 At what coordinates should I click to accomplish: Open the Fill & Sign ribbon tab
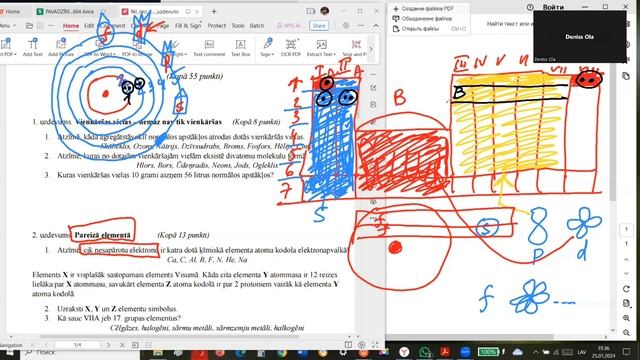(x=188, y=25)
